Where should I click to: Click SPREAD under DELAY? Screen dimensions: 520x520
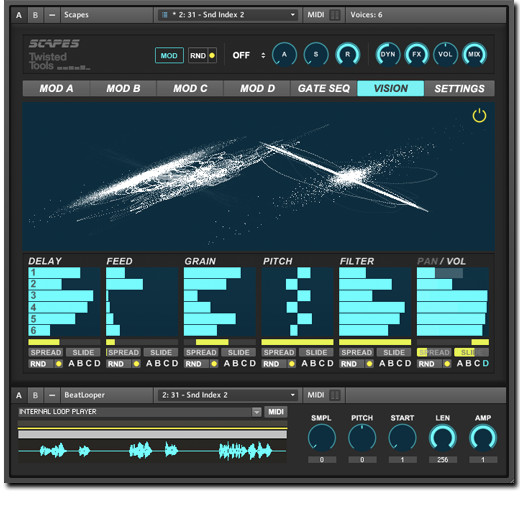(x=46, y=352)
